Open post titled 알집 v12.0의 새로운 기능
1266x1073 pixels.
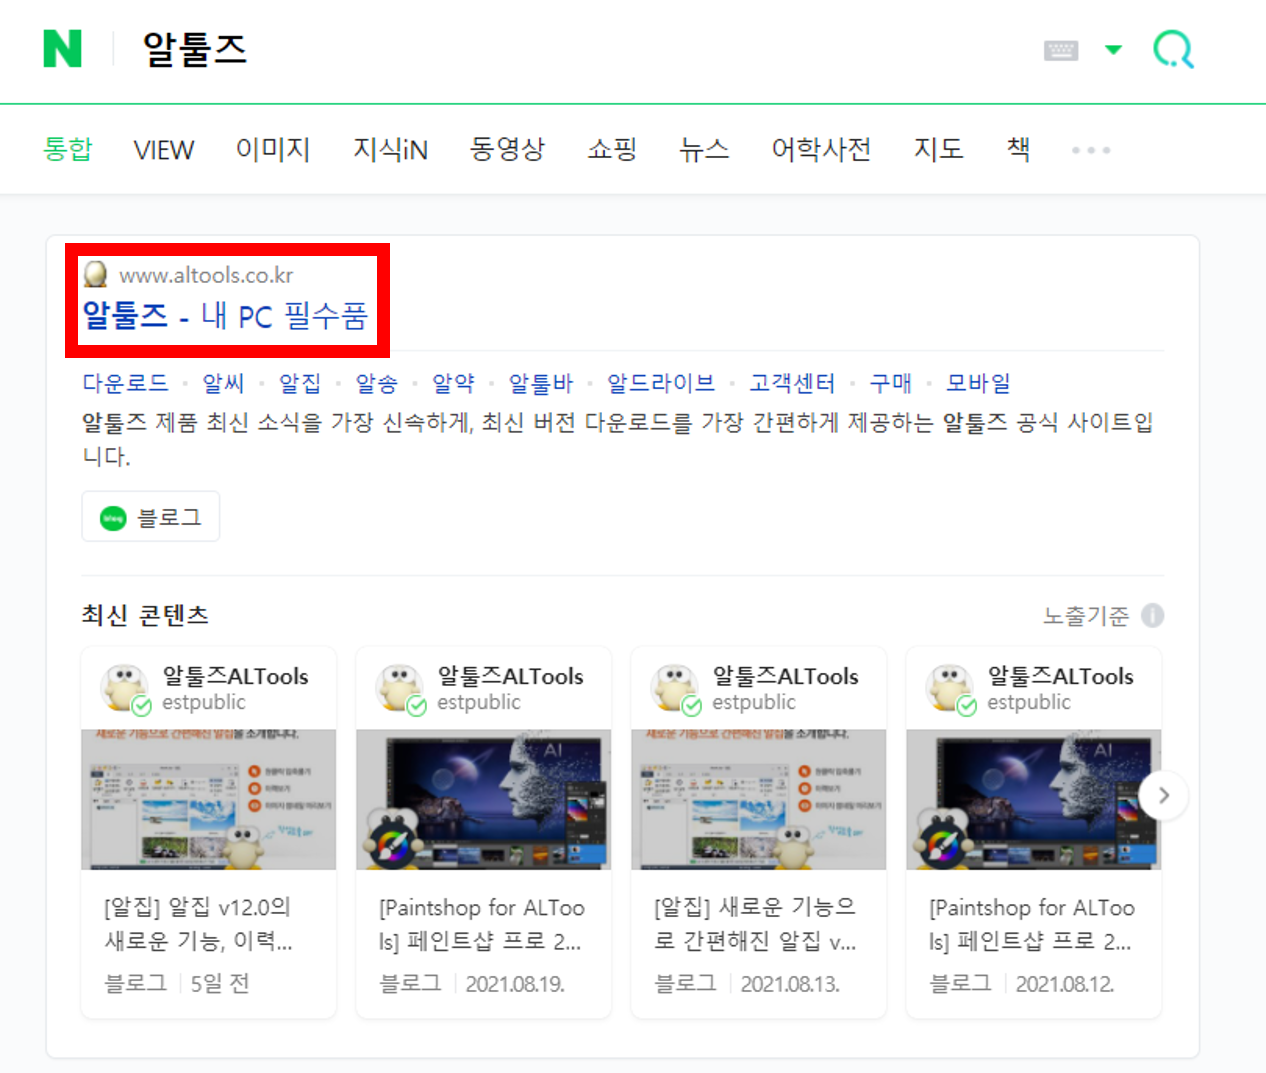pos(198,924)
